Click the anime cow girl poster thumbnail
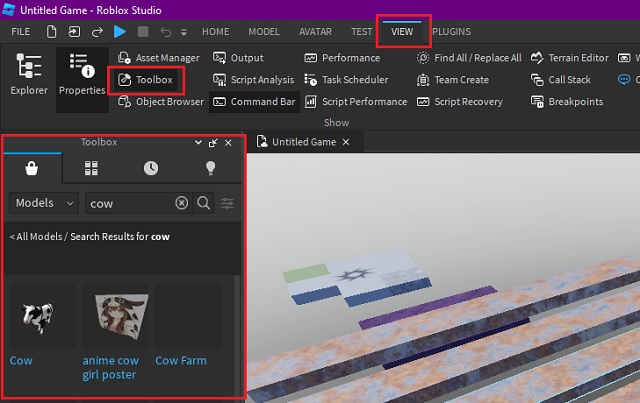This screenshot has height=403, width=640. (x=115, y=317)
